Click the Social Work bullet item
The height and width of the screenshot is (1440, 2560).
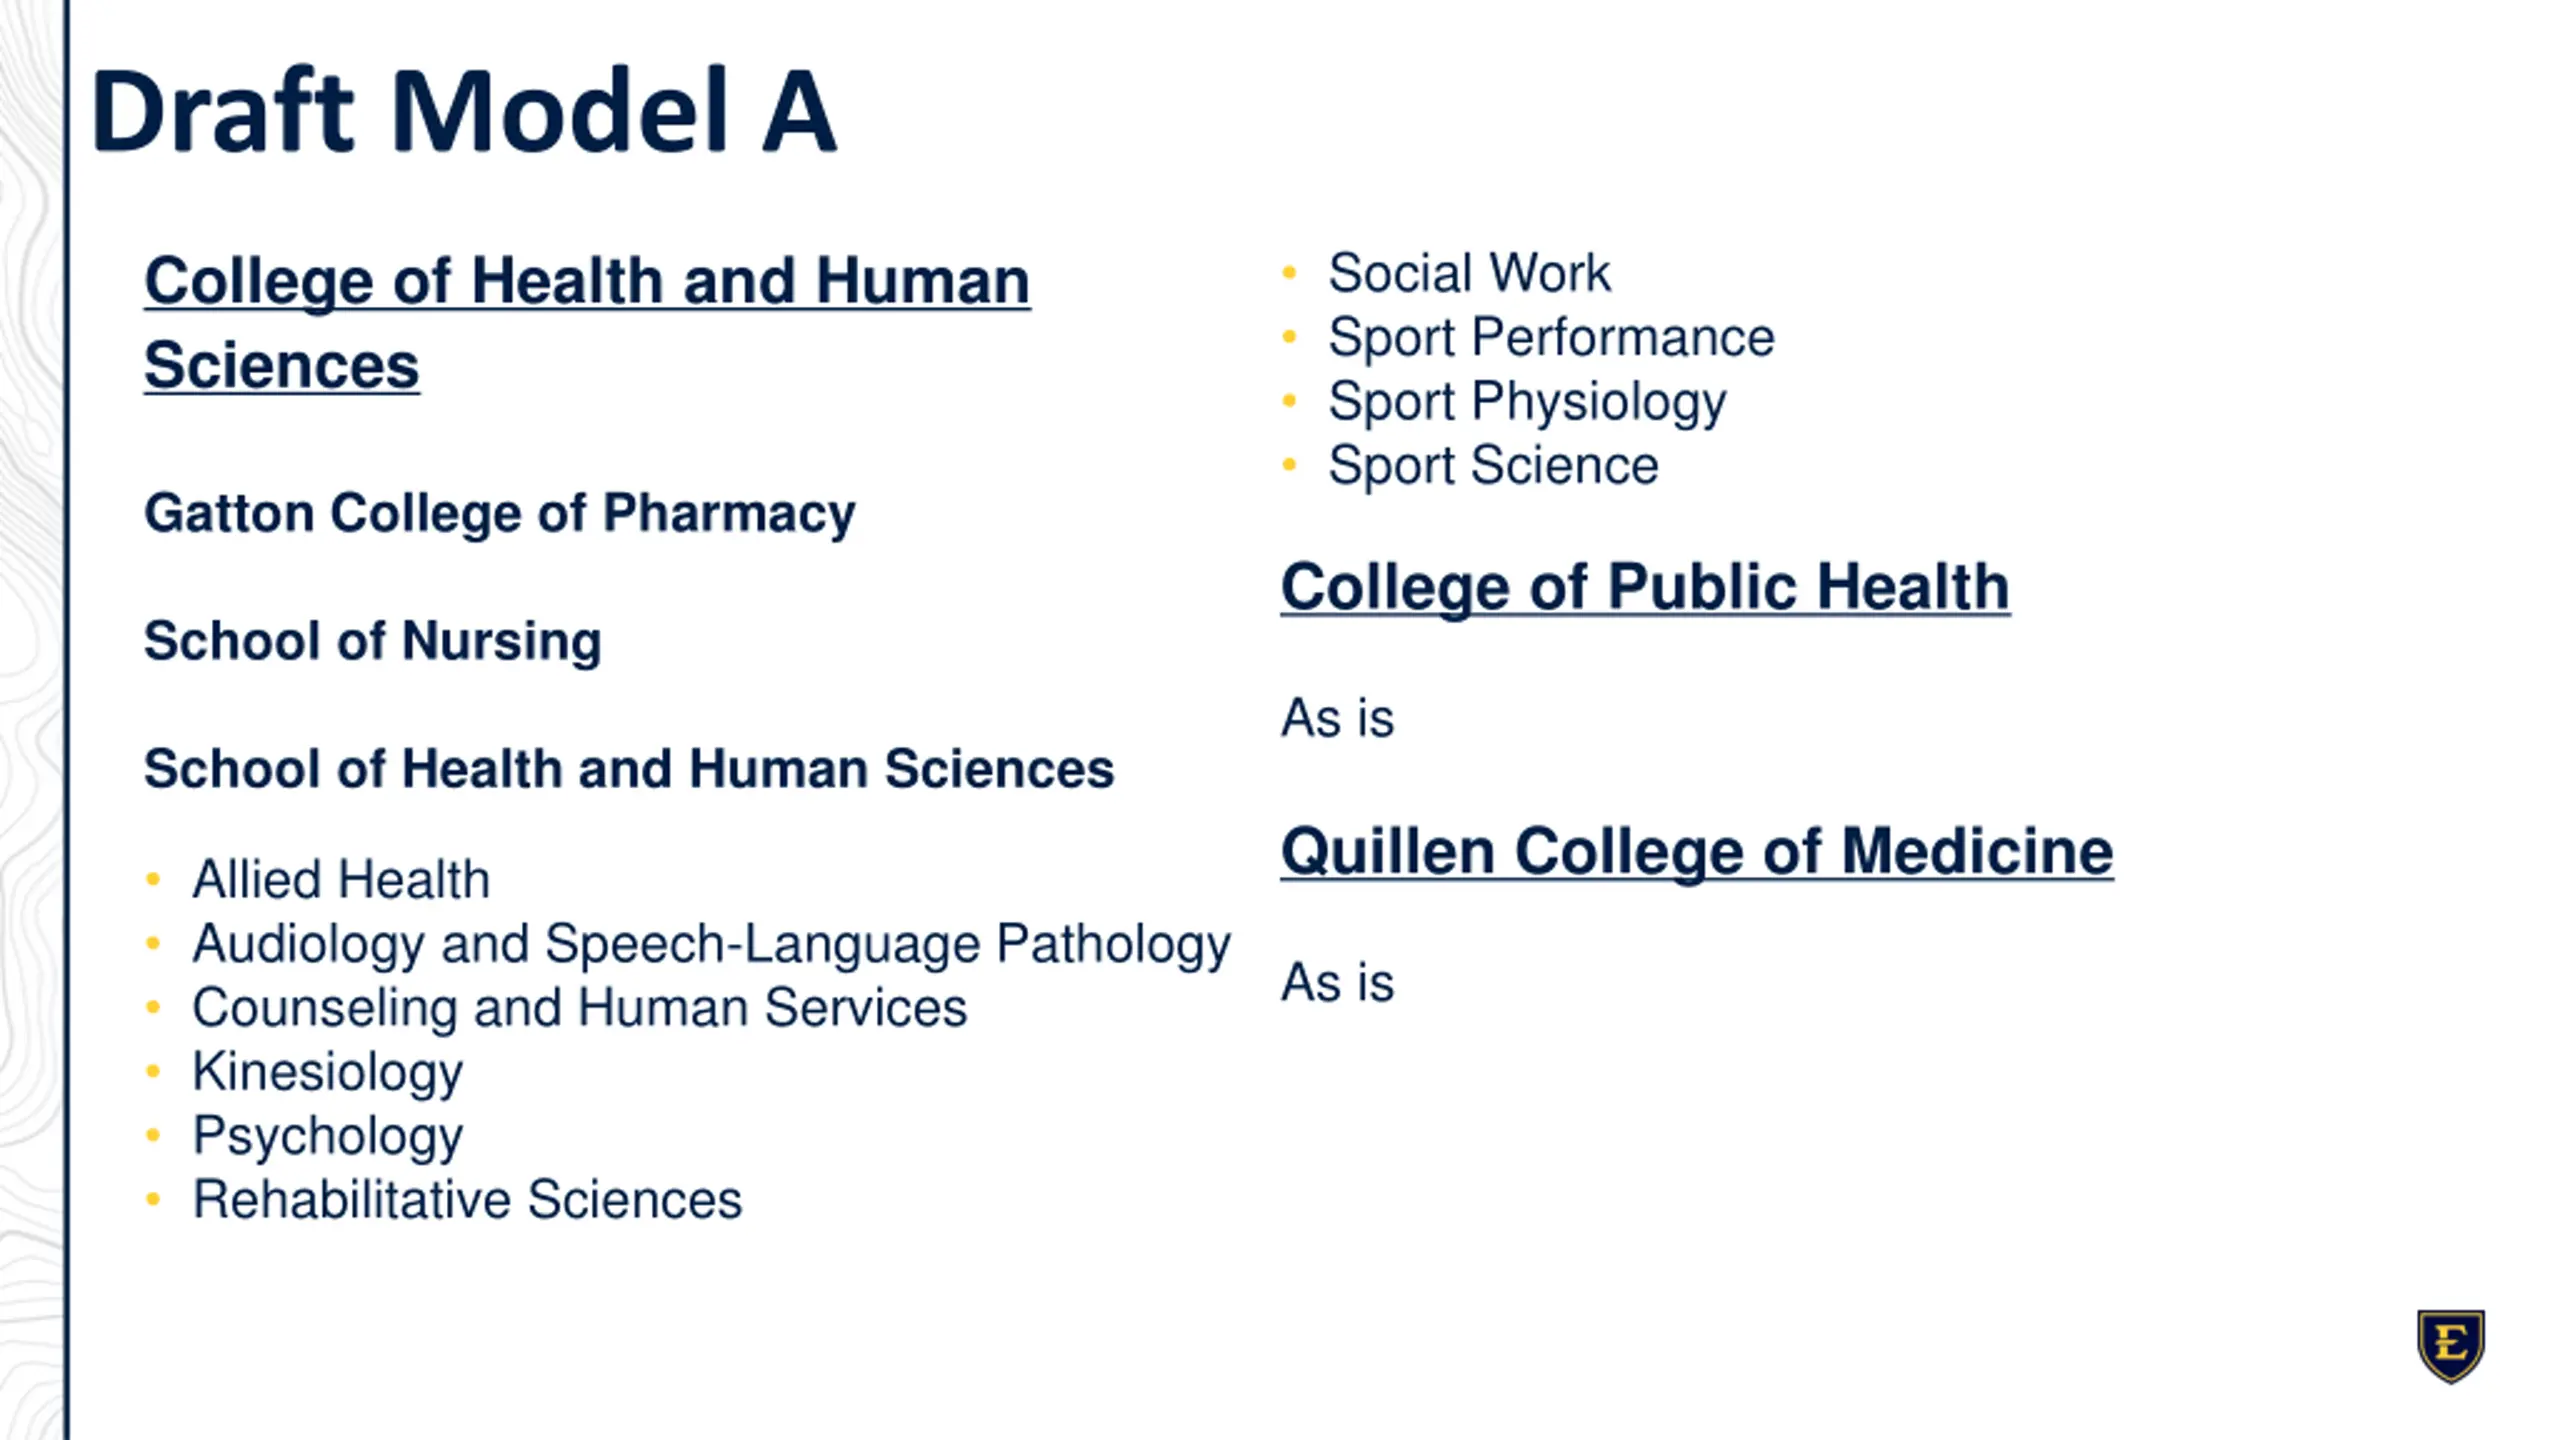pyautogui.click(x=1469, y=273)
